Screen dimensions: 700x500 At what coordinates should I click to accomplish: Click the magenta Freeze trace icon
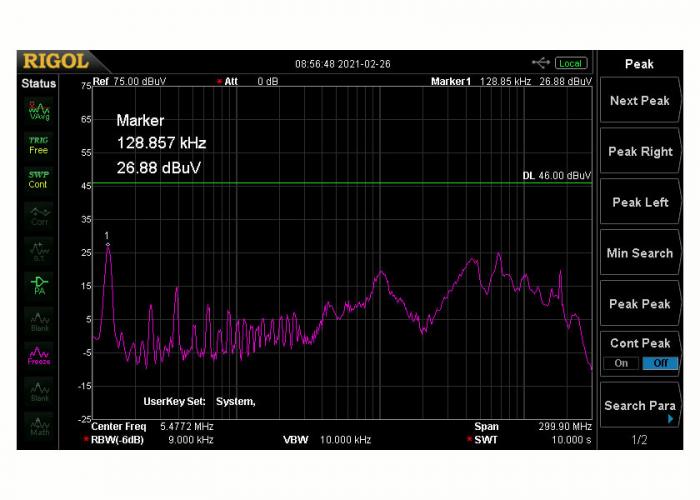pyautogui.click(x=38, y=355)
